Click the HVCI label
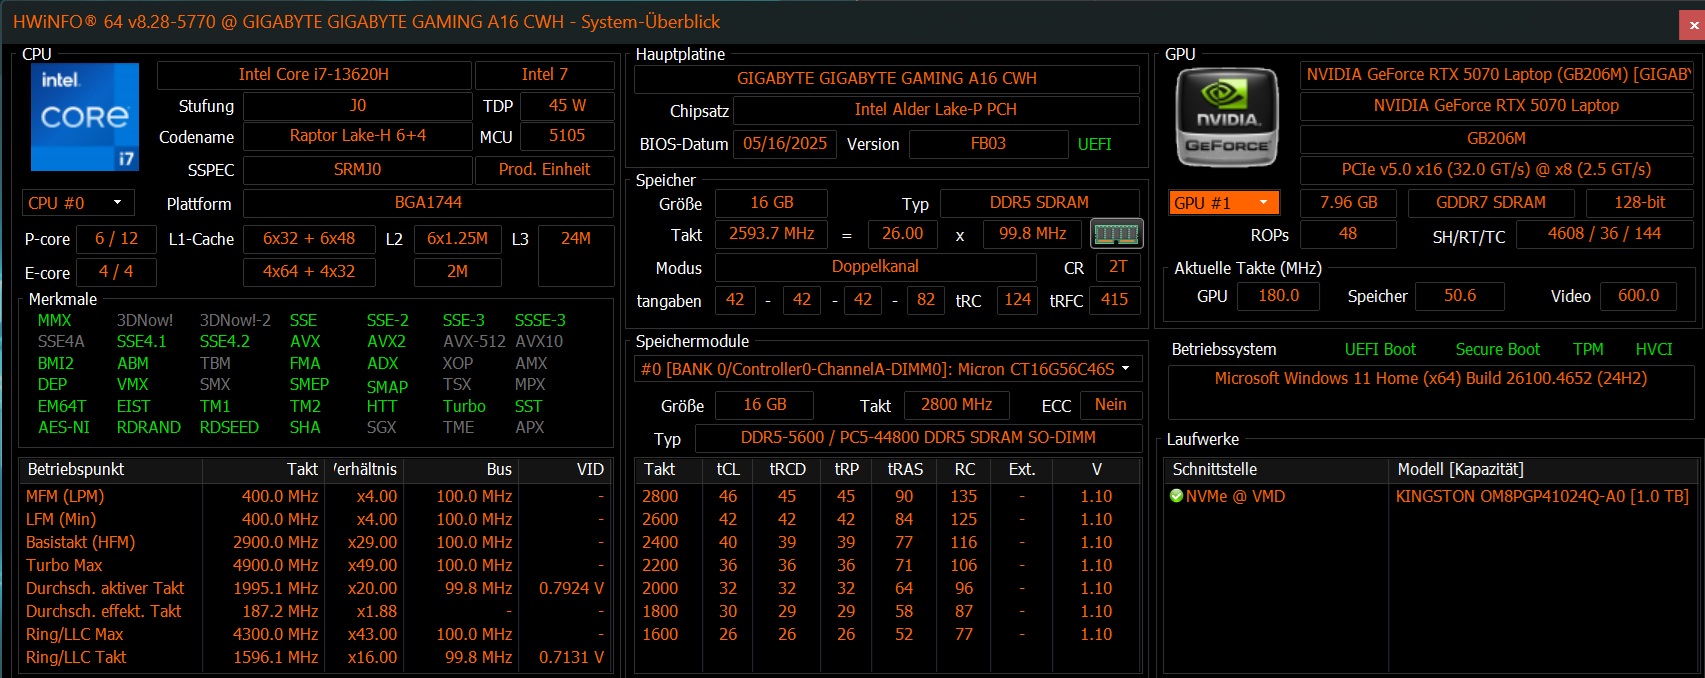The width and height of the screenshot is (1705, 678). [1654, 350]
